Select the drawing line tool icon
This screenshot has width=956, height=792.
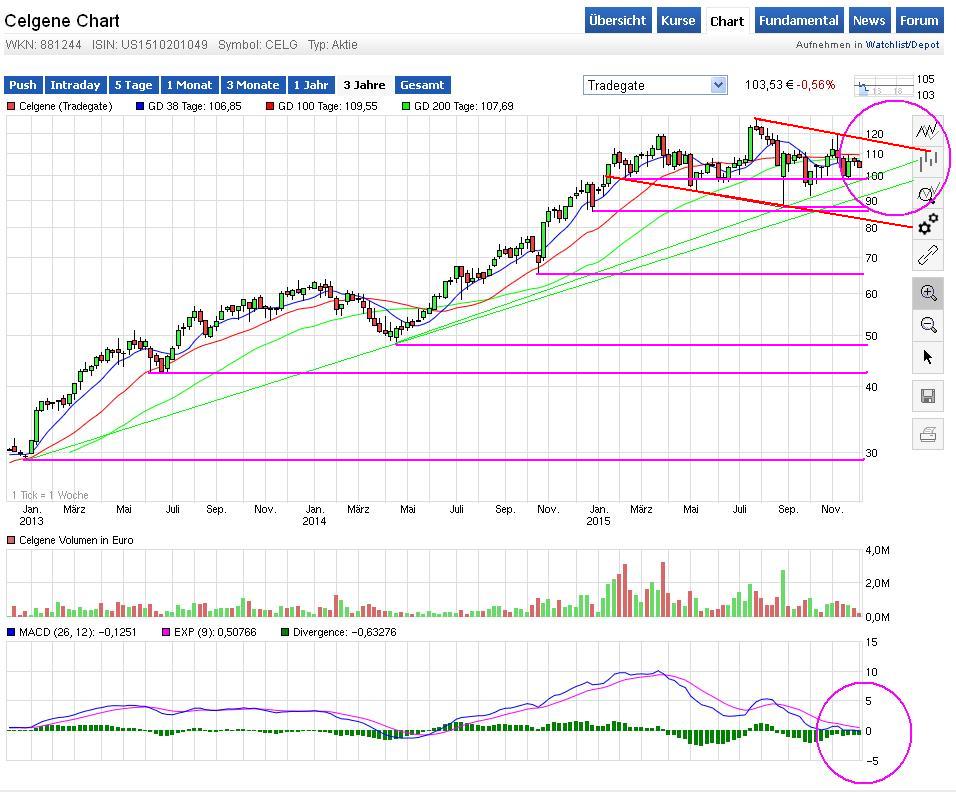tap(928, 255)
